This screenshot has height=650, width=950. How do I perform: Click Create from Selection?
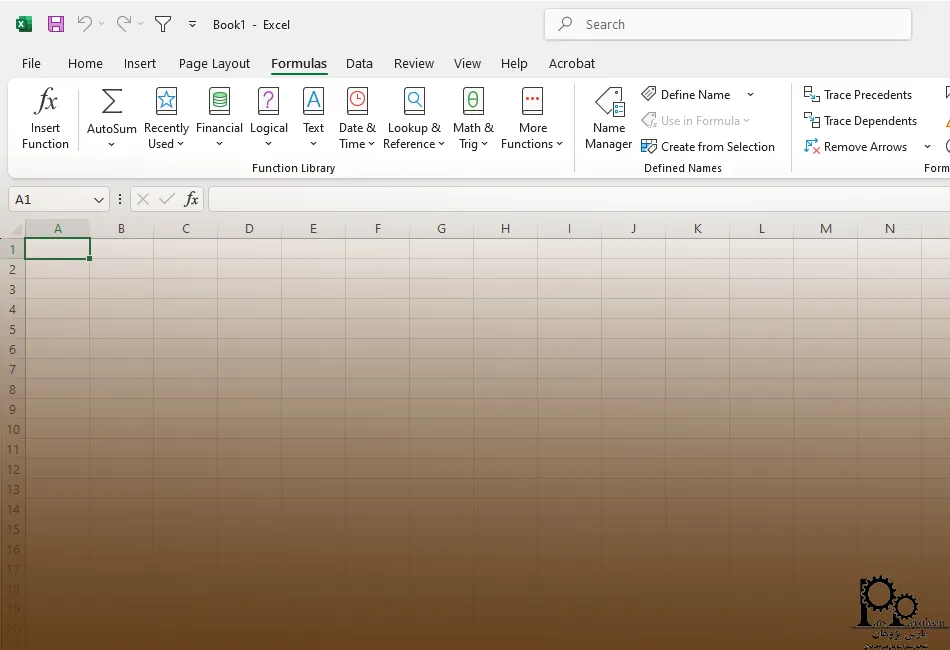click(x=708, y=147)
